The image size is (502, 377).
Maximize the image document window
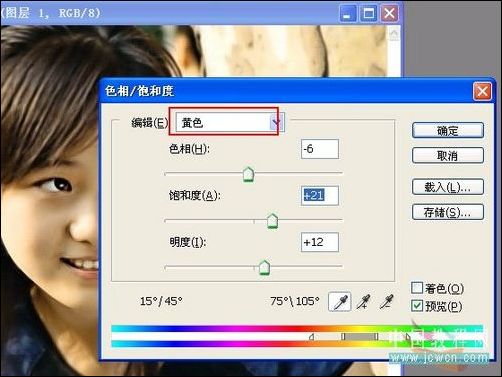369,14
